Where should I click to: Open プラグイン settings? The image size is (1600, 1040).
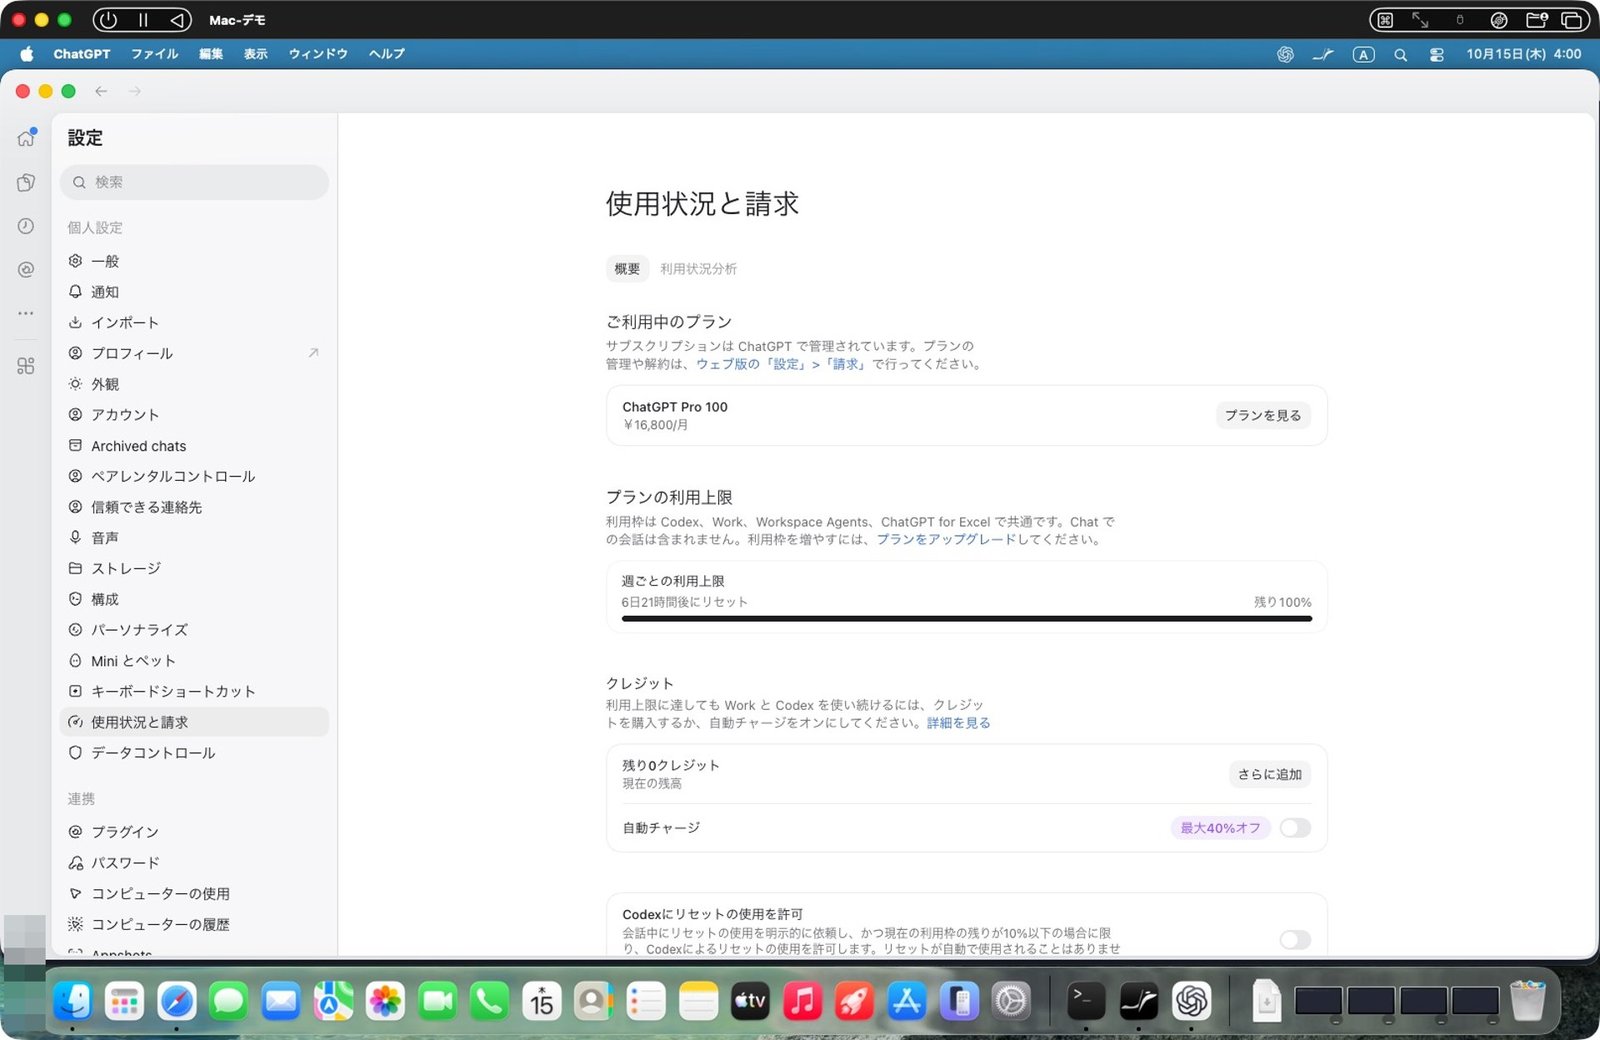pyautogui.click(x=194, y=832)
